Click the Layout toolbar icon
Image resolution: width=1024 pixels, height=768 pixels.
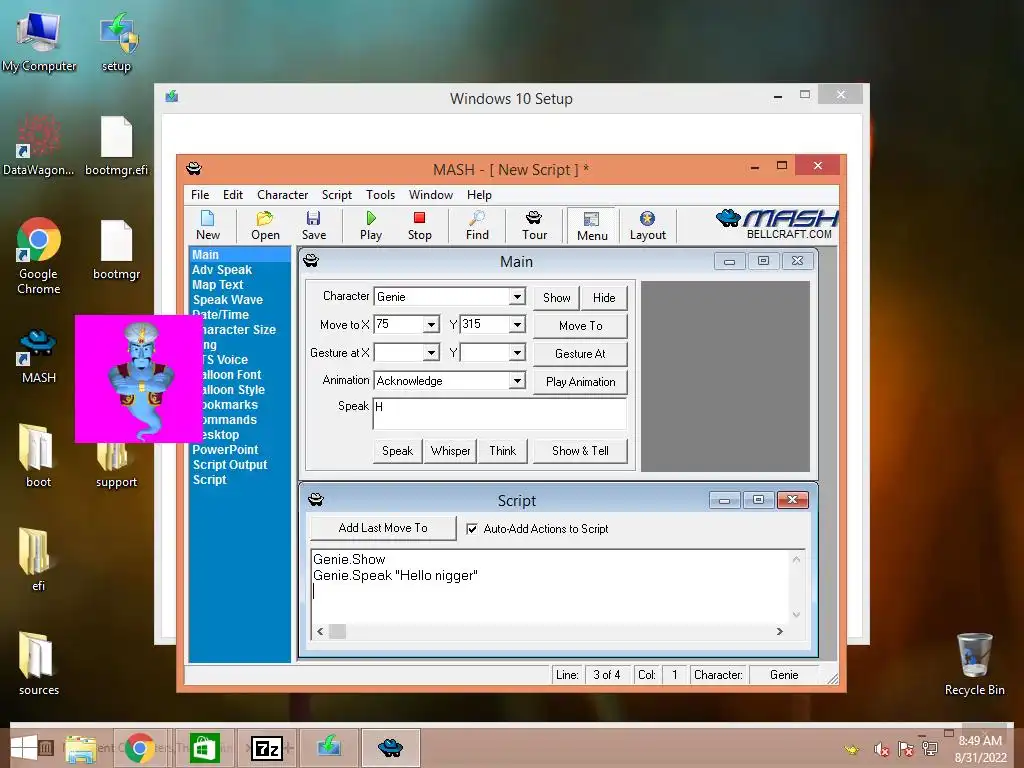pos(647,225)
